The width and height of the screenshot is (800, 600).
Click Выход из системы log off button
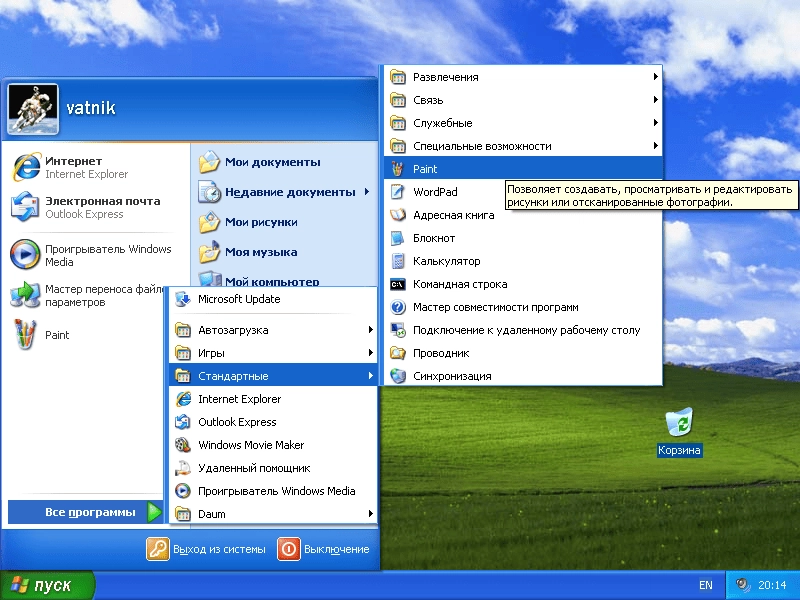(x=206, y=549)
